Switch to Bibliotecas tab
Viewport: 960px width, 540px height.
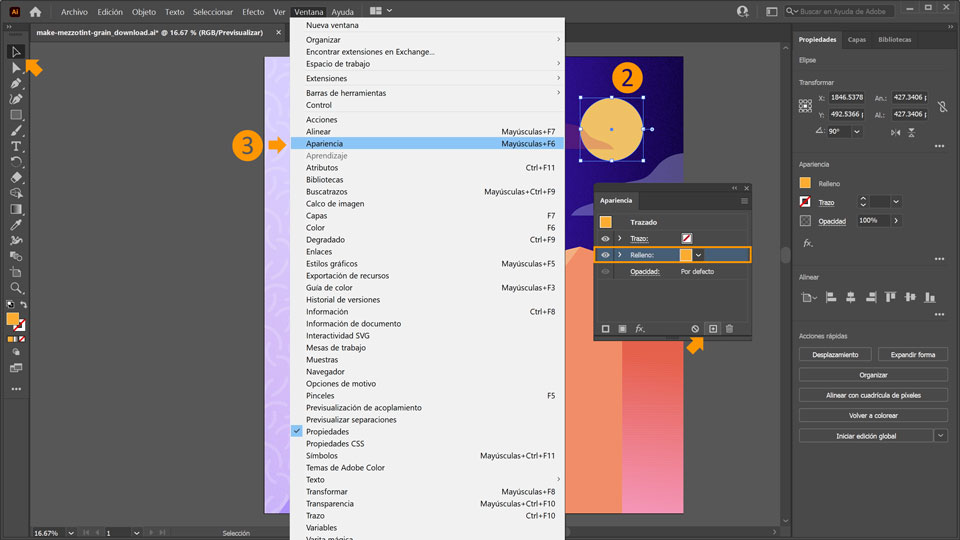[x=894, y=40]
